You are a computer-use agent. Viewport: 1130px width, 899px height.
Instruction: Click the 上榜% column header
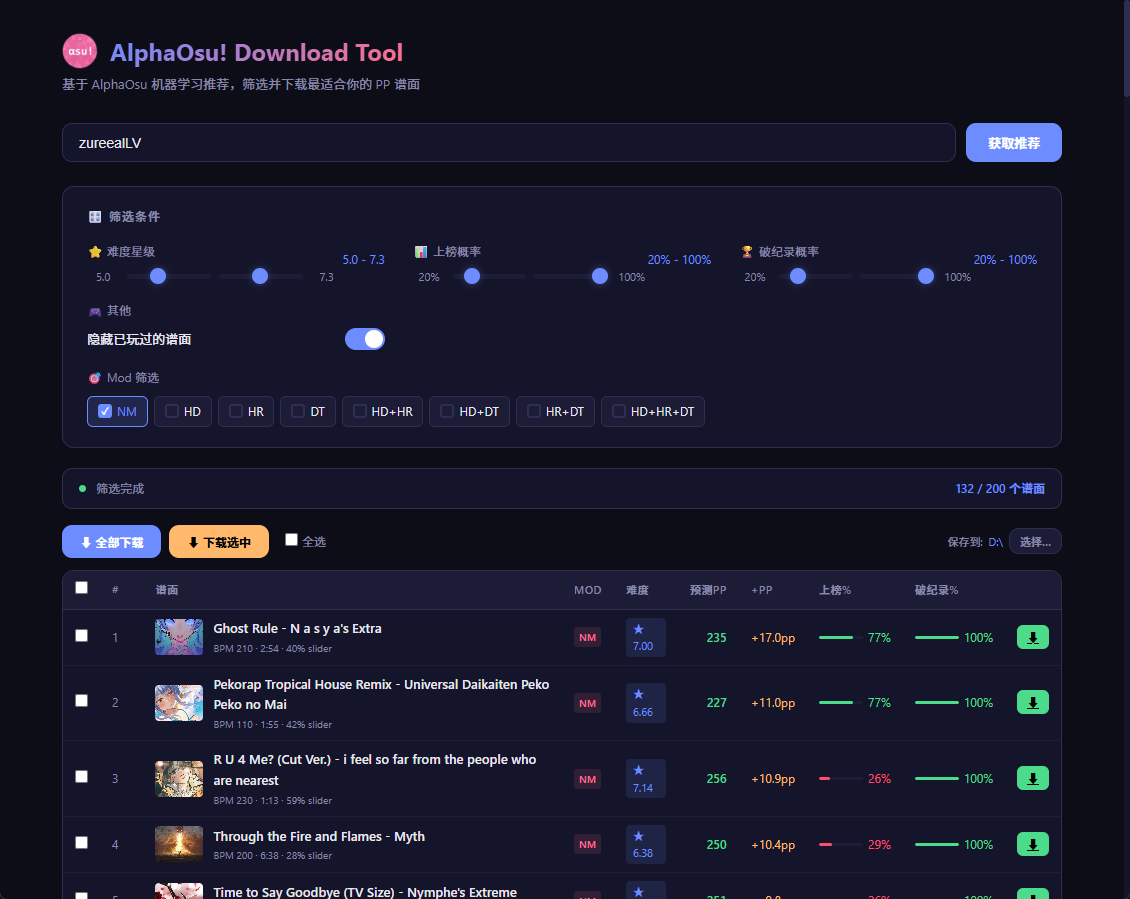(x=835, y=590)
